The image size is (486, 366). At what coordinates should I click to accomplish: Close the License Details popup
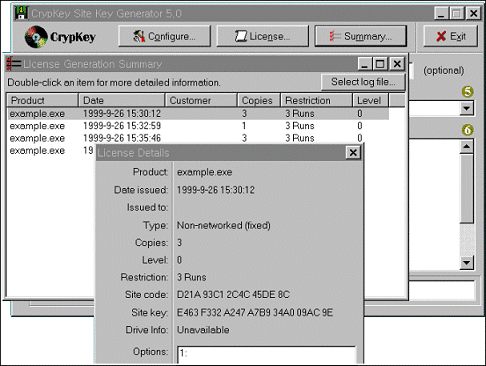click(353, 153)
